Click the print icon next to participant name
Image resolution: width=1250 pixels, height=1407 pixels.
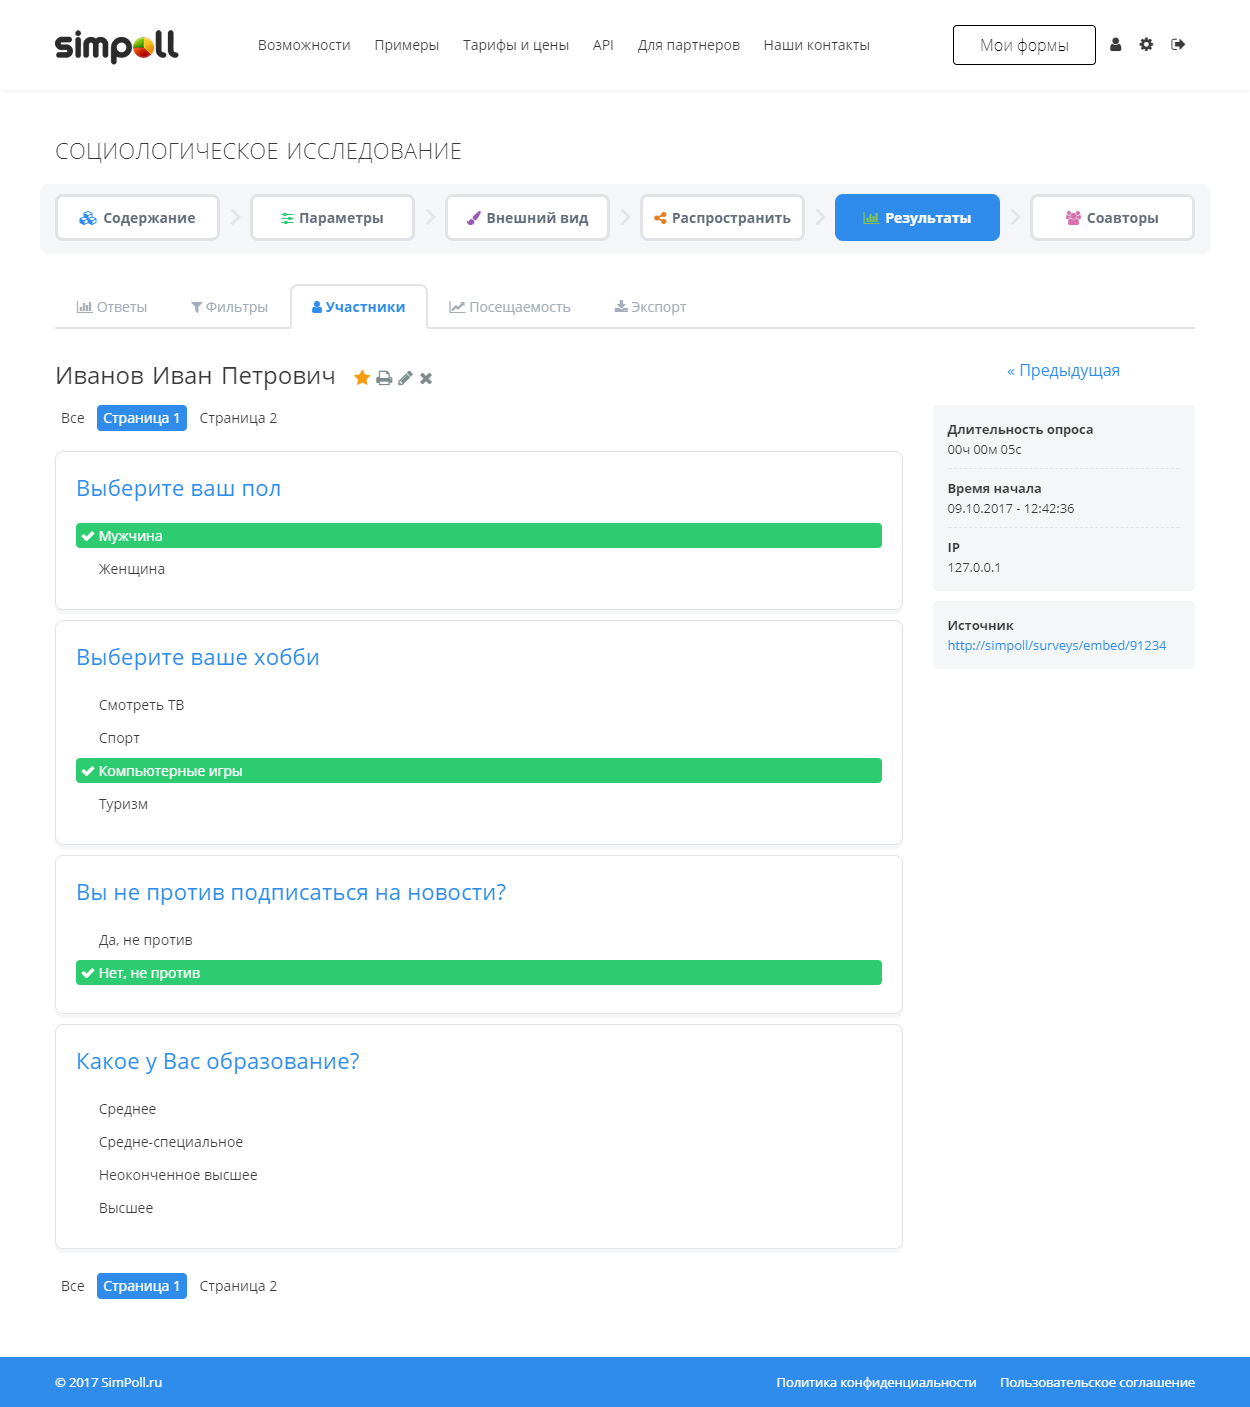[x=384, y=378]
